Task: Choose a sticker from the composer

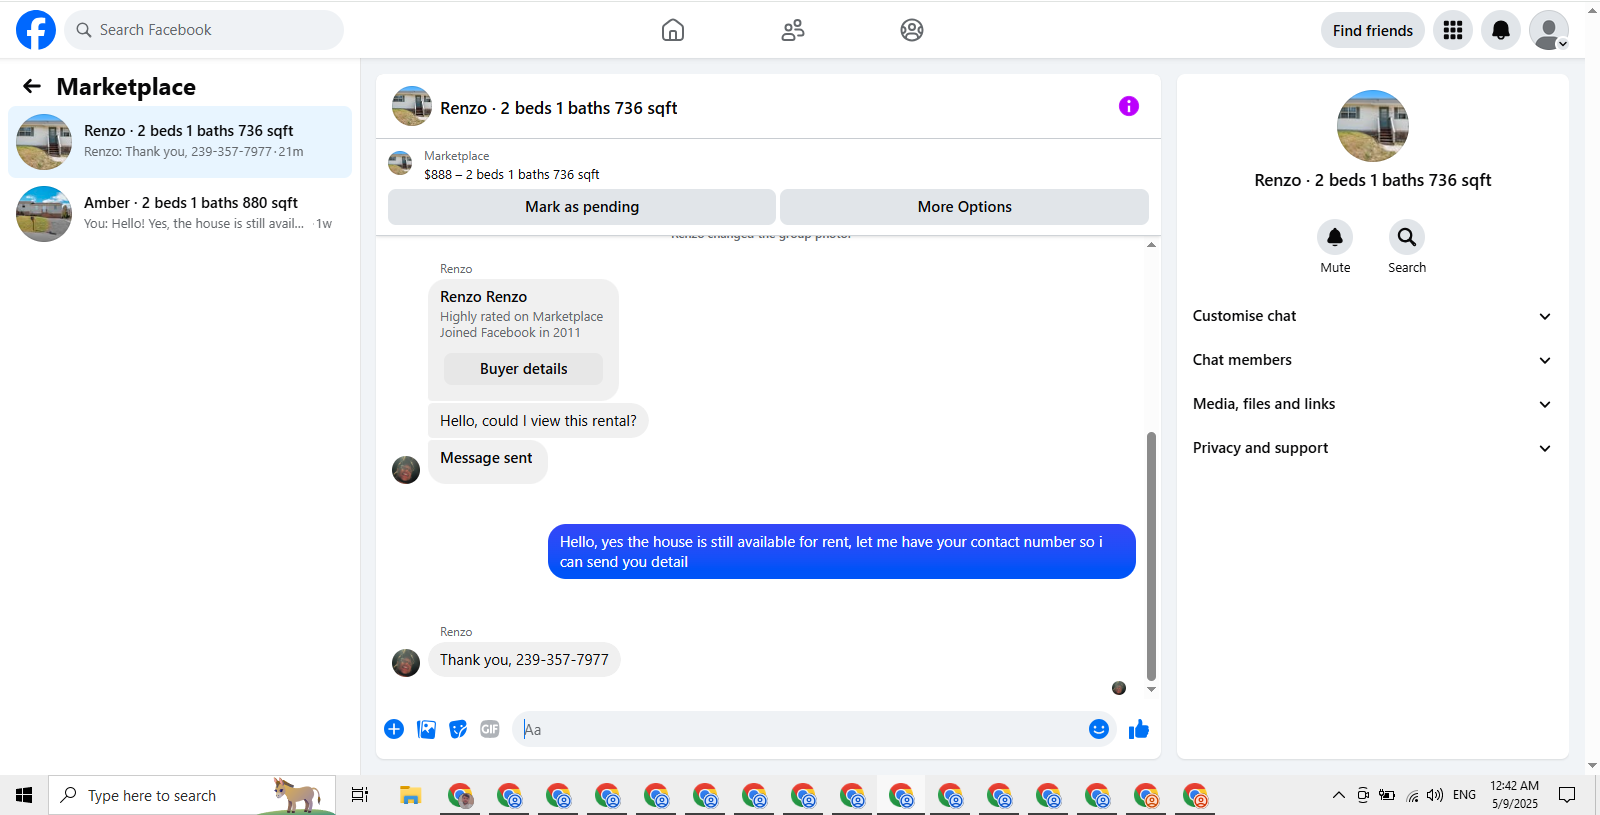Action: click(458, 729)
